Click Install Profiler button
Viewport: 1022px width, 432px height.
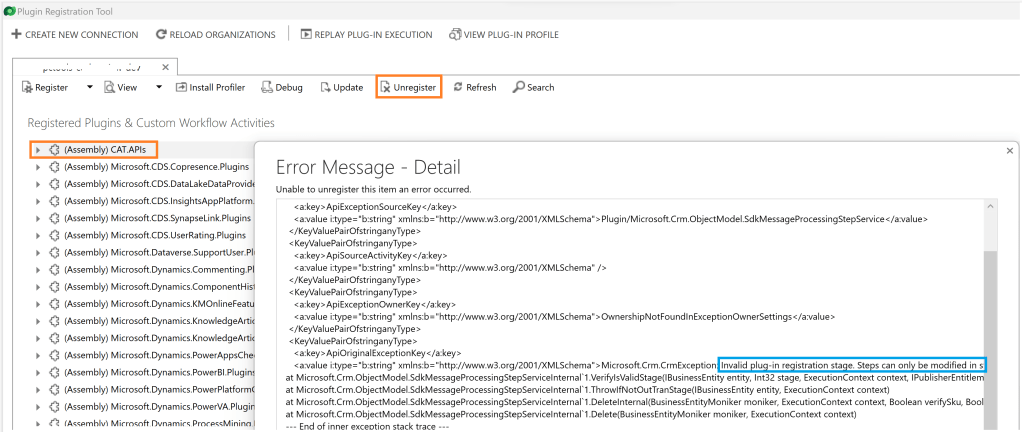(x=210, y=87)
